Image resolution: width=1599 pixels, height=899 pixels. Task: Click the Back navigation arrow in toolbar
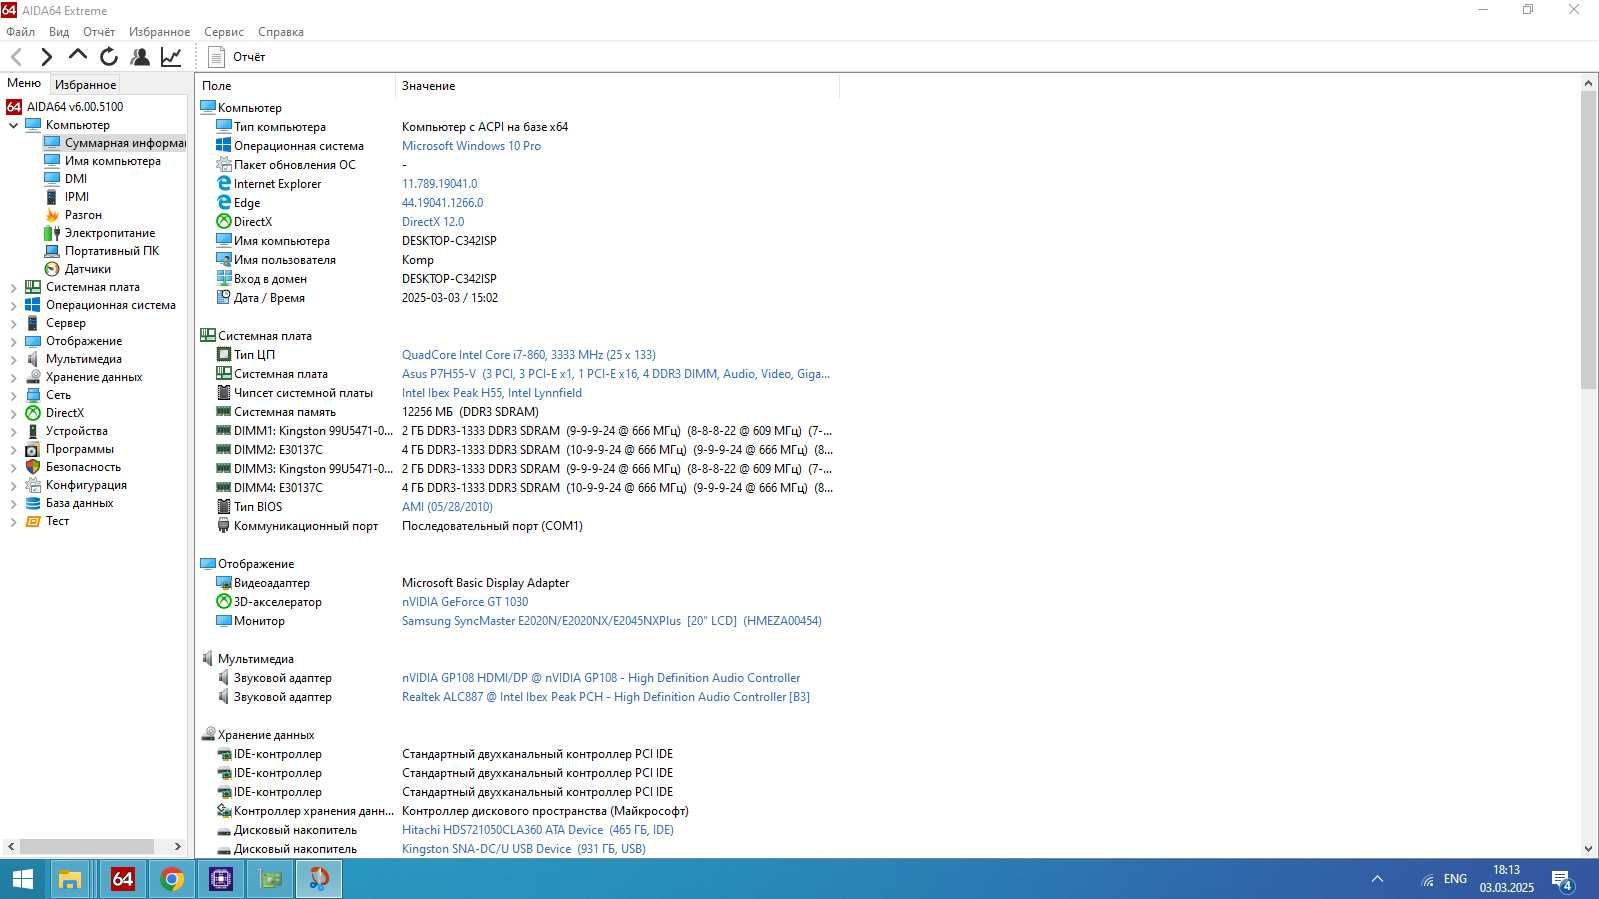(16, 57)
